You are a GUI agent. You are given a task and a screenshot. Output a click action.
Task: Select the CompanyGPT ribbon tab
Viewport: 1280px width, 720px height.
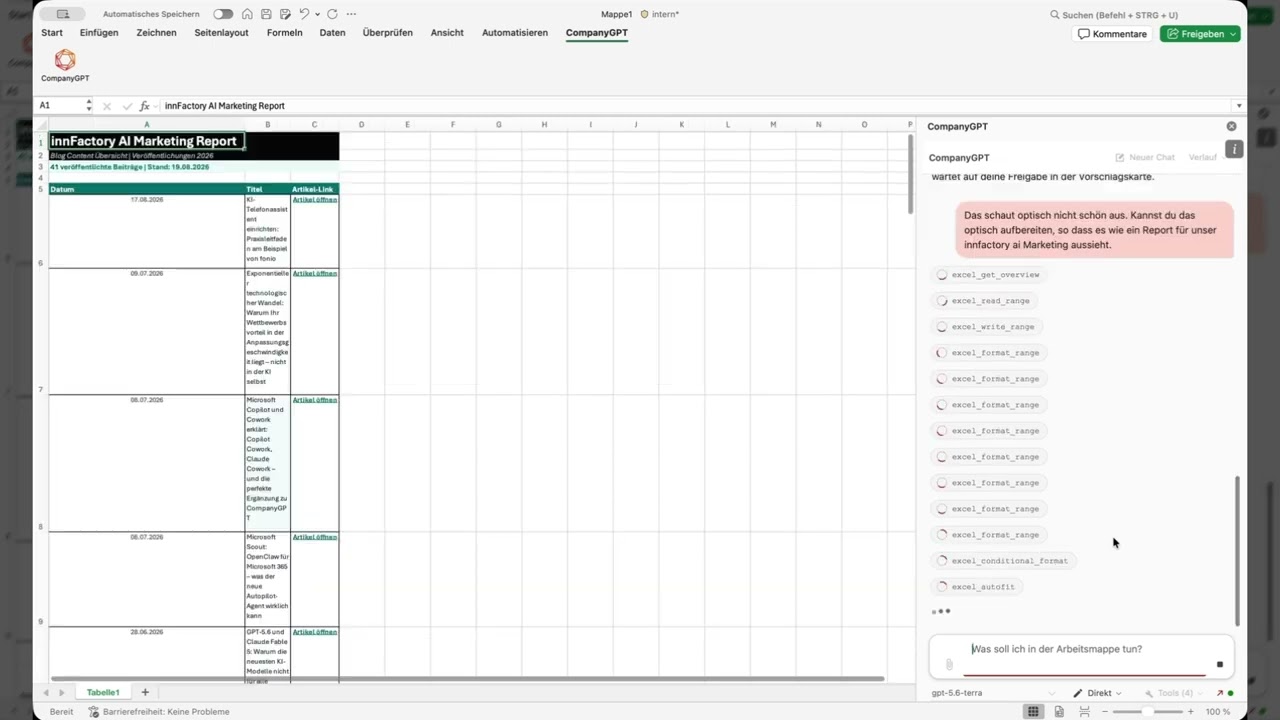coord(597,33)
